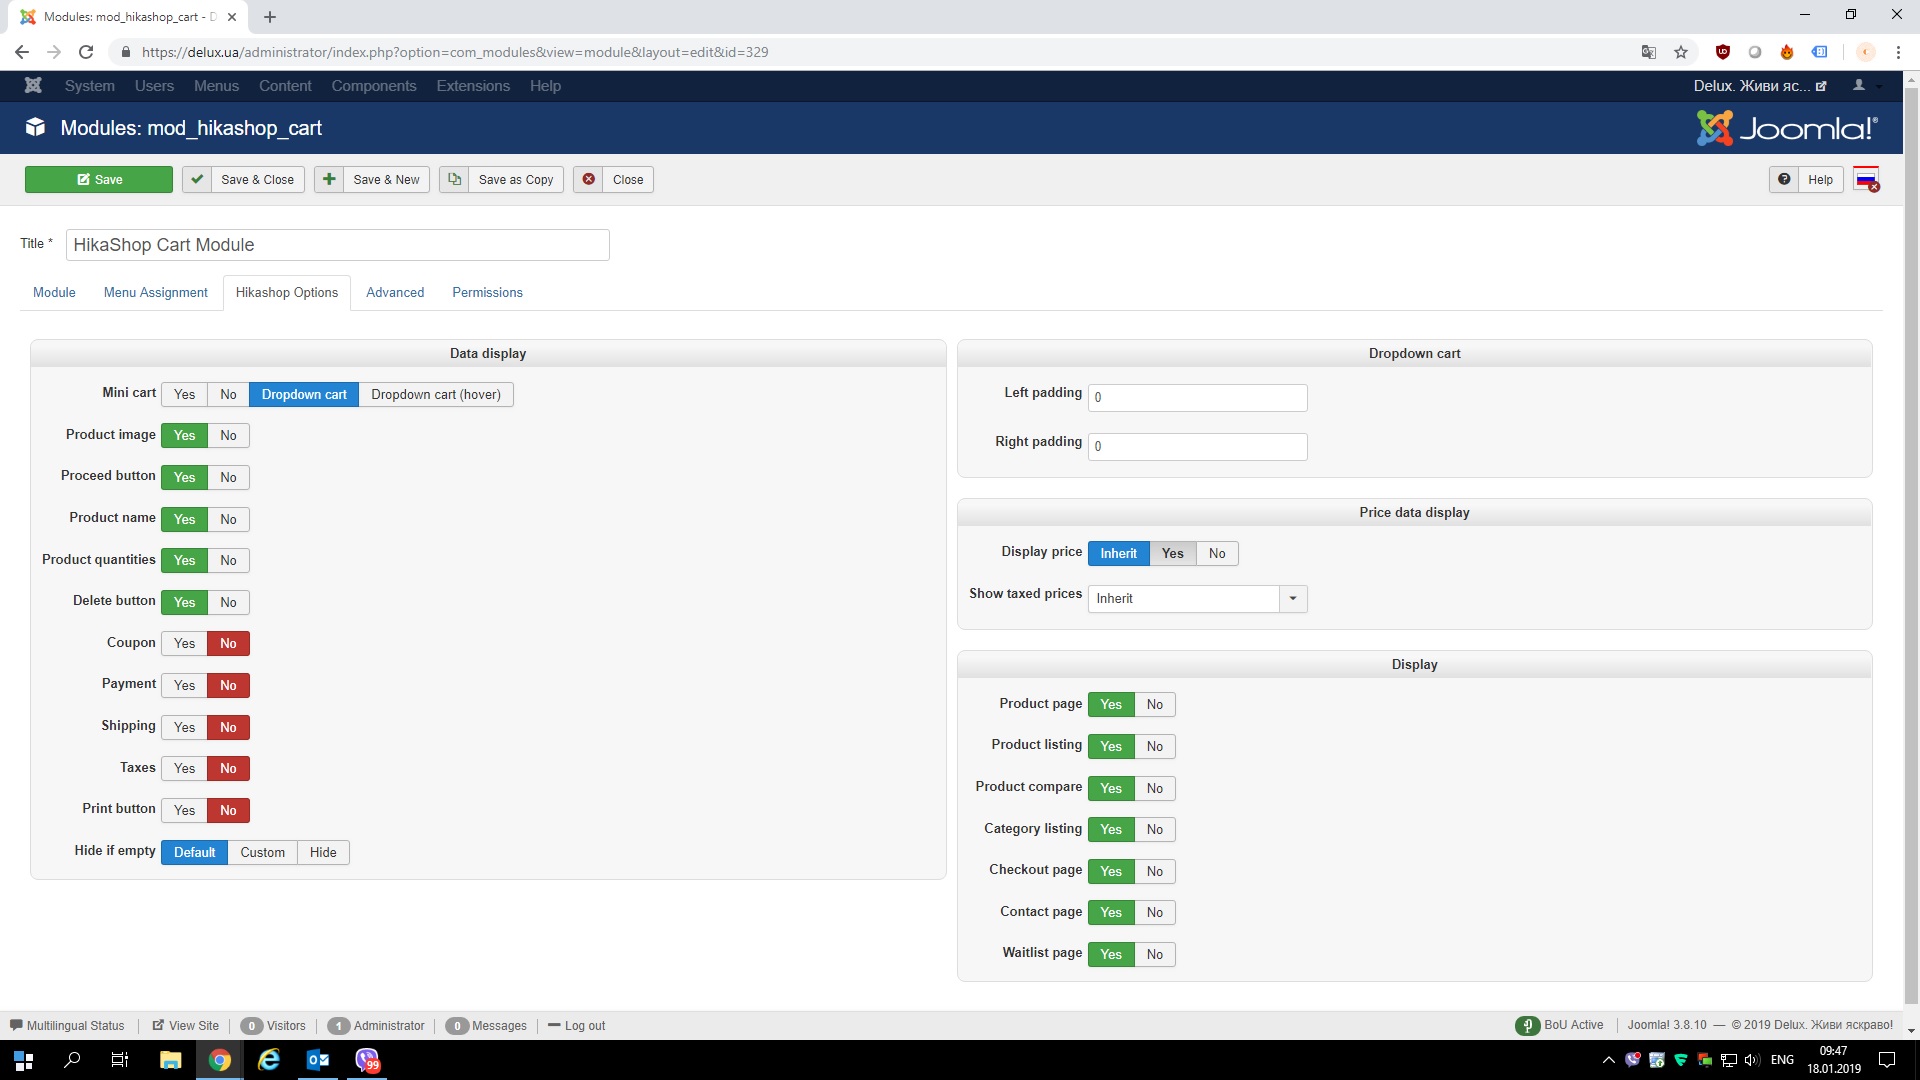The width and height of the screenshot is (1920, 1080).
Task: Switch to the Advanced tab
Action: pyautogui.click(x=395, y=293)
